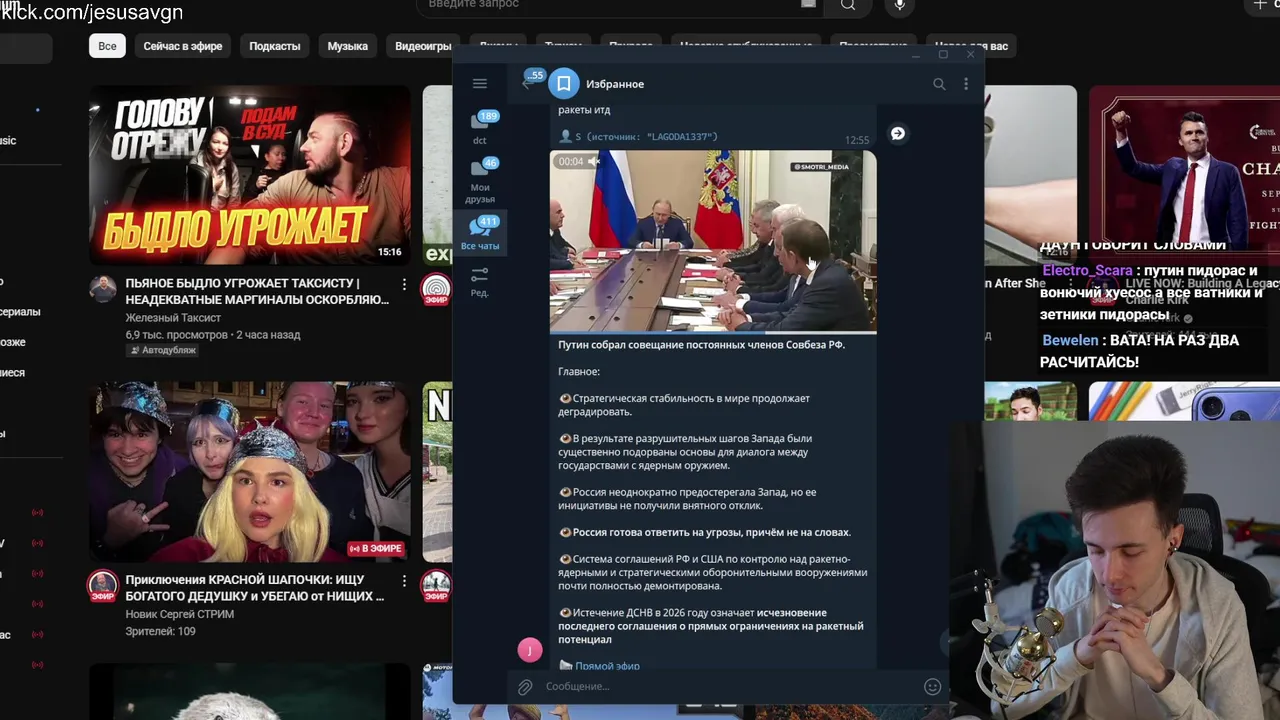Open Ред. folder edit settings
This screenshot has height=720, width=1280.
[480, 281]
